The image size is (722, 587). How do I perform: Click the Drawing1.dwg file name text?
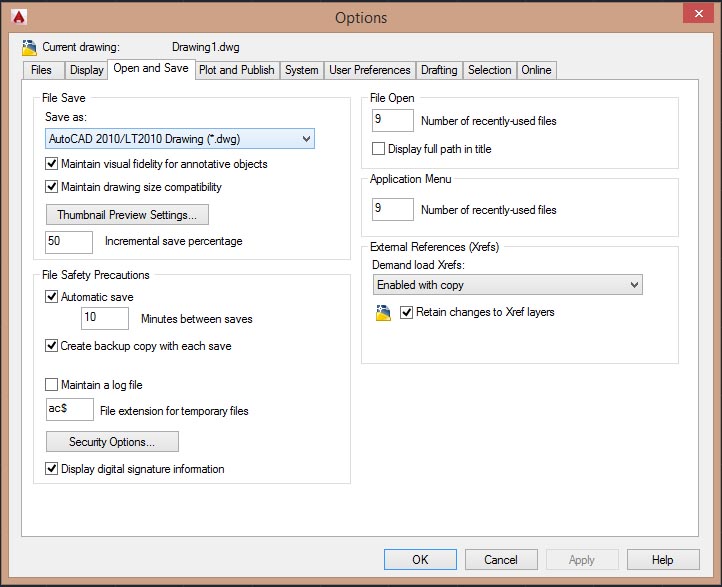(205, 47)
